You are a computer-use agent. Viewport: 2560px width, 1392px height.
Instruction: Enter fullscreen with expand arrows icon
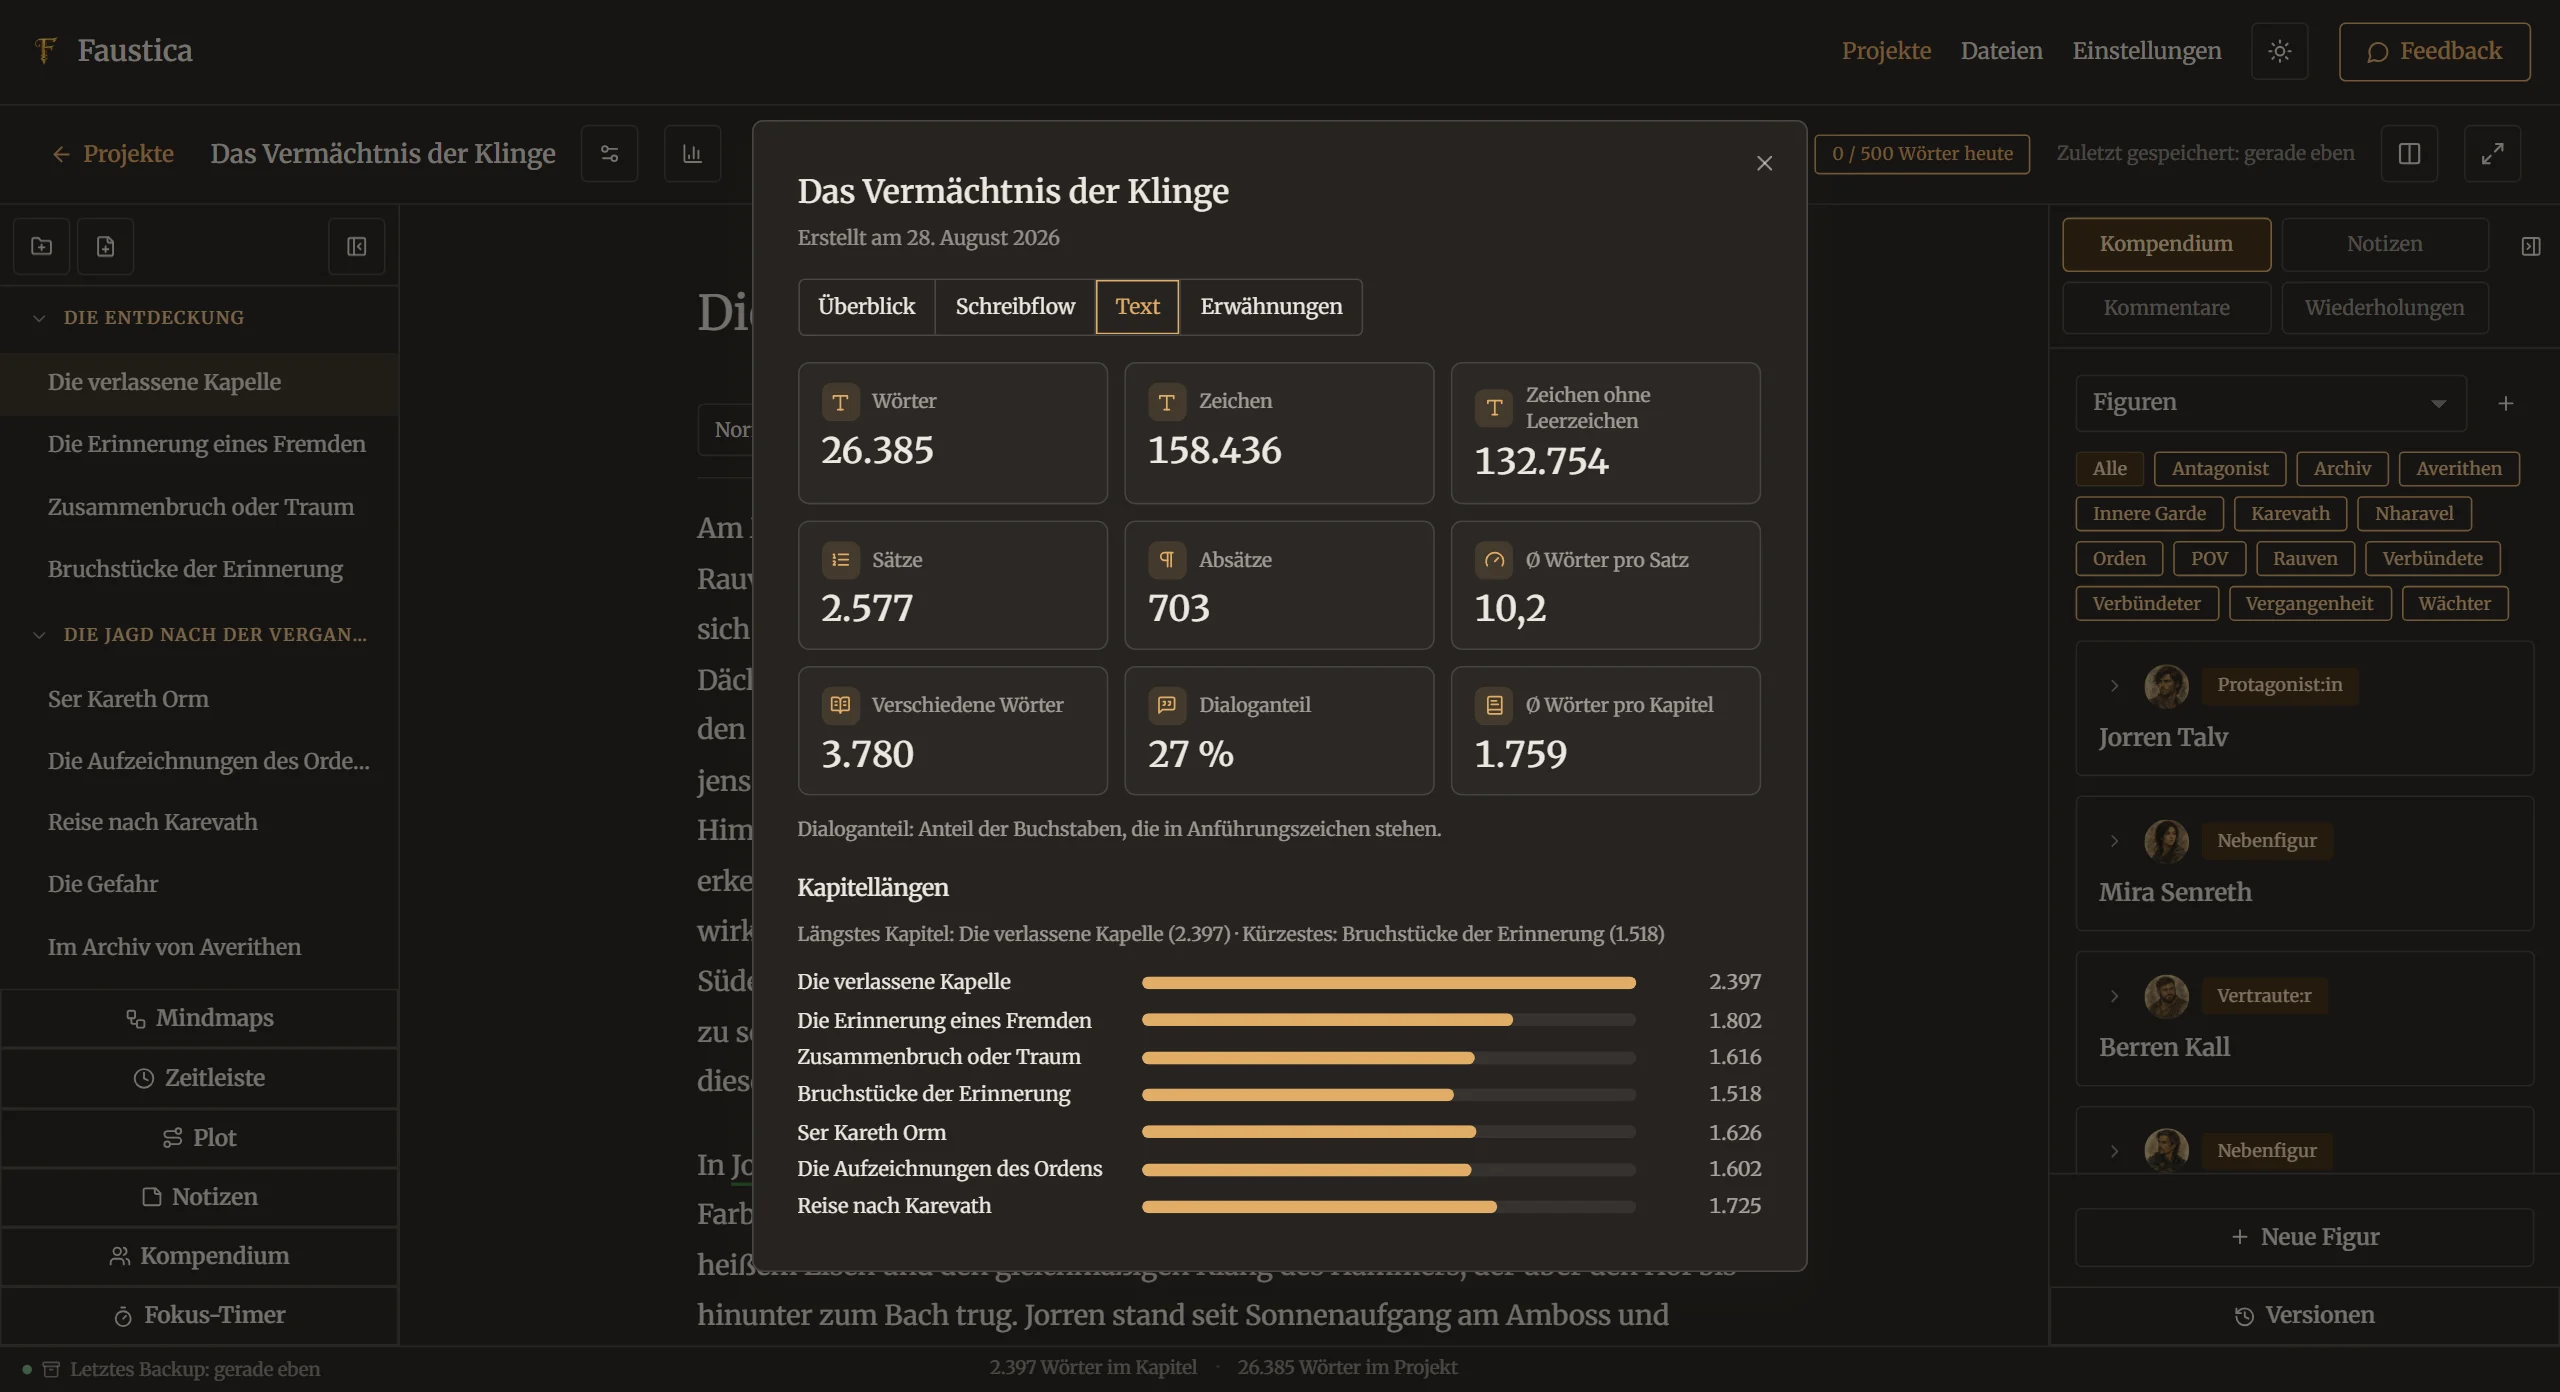pos(2492,154)
